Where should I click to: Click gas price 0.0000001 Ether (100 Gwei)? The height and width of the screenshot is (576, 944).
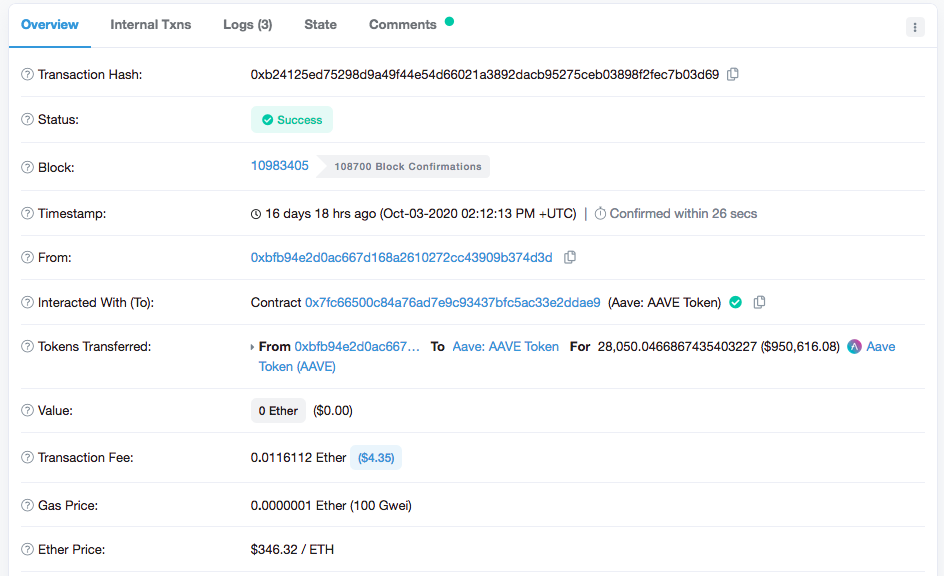(x=331, y=506)
